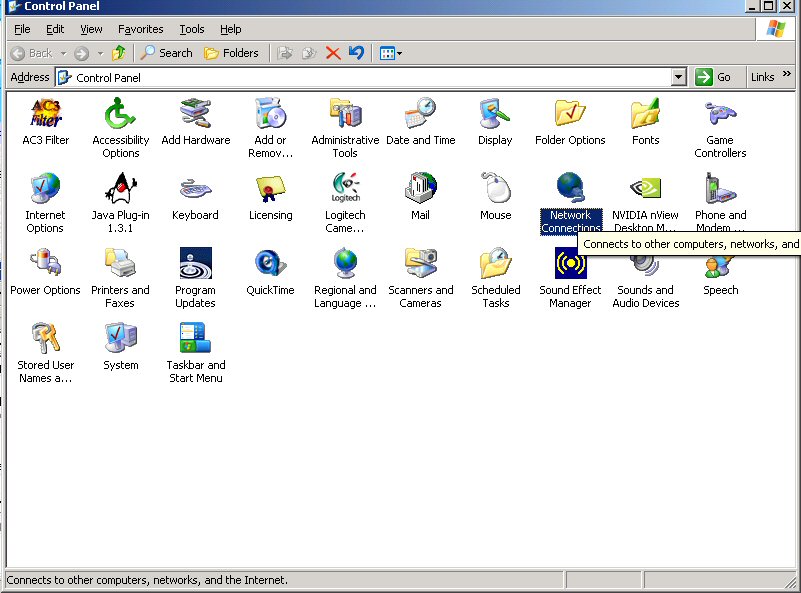Click the Move To toolbar icon
Image resolution: width=801 pixels, height=593 pixels.
(285, 53)
